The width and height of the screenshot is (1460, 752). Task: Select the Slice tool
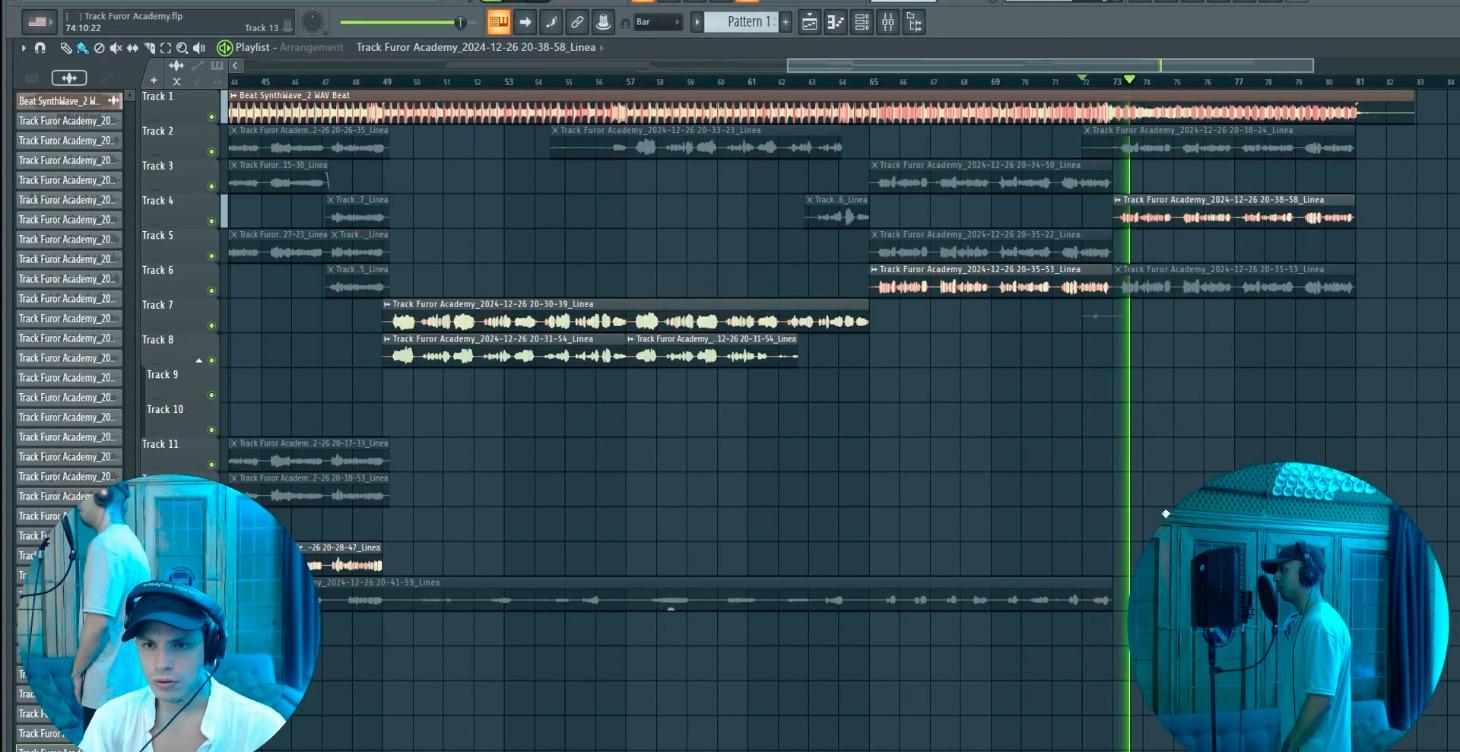tap(150, 48)
